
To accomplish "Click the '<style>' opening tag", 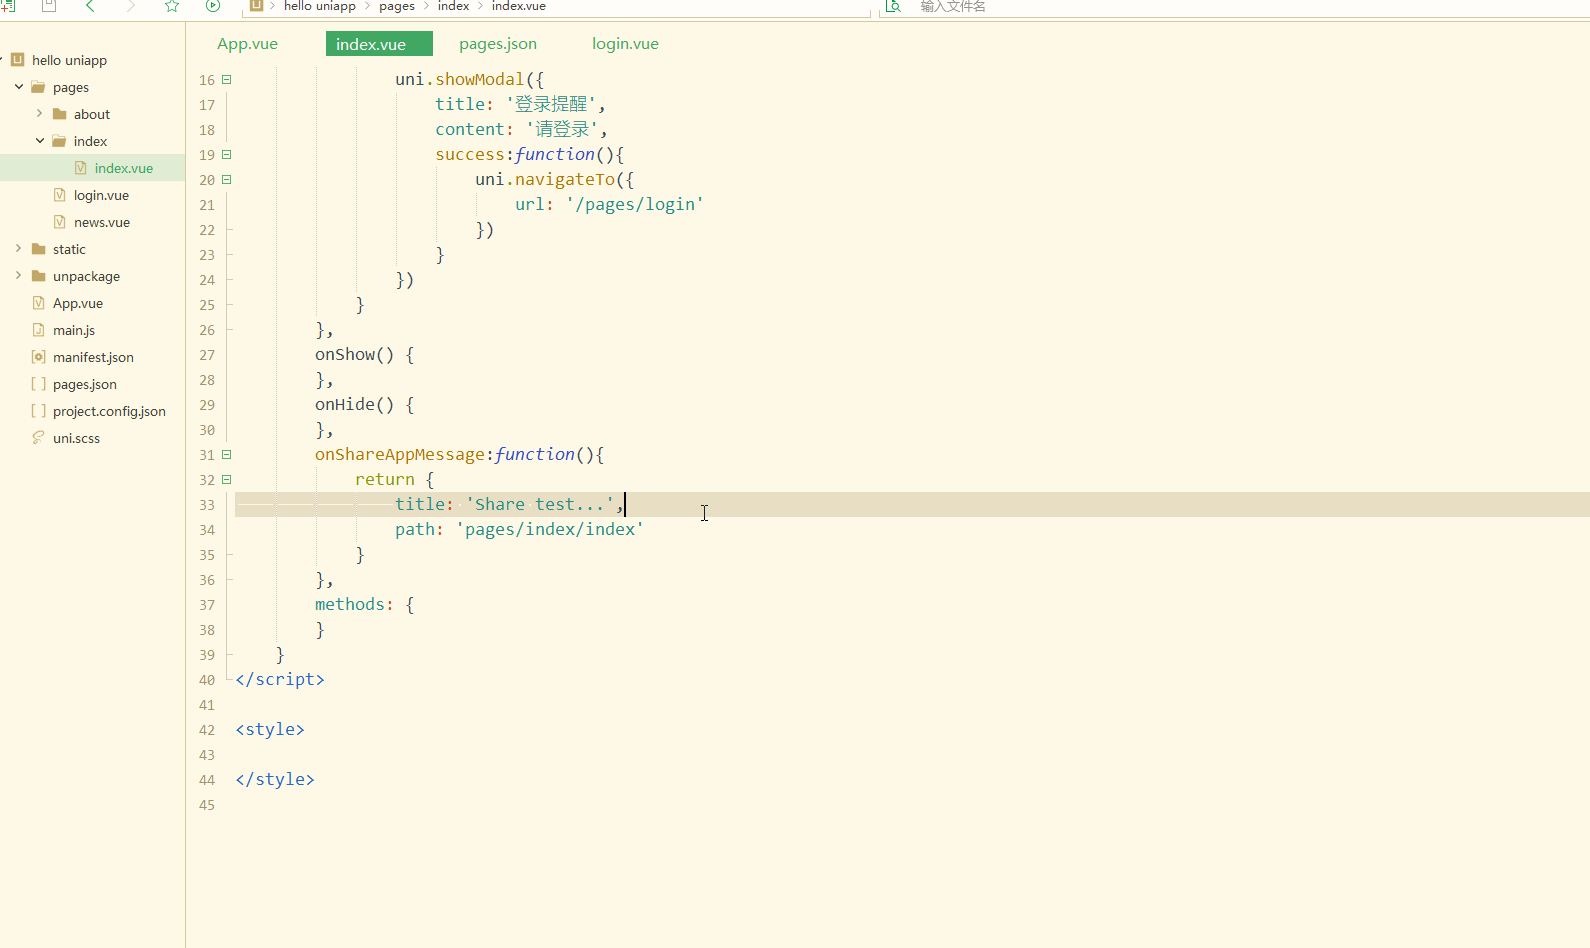I will [x=270, y=730].
